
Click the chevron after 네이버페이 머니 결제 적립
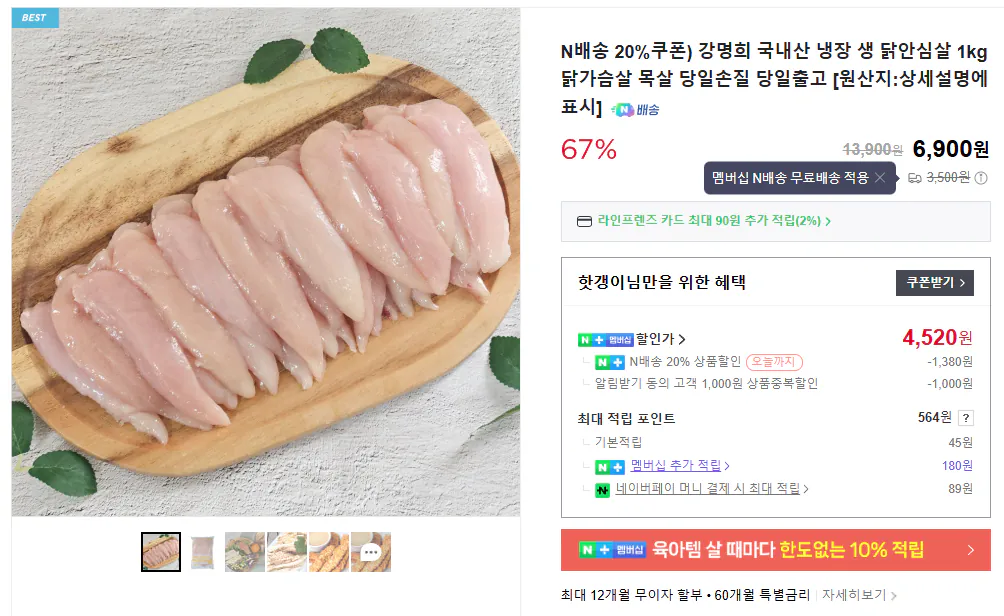[x=806, y=489]
